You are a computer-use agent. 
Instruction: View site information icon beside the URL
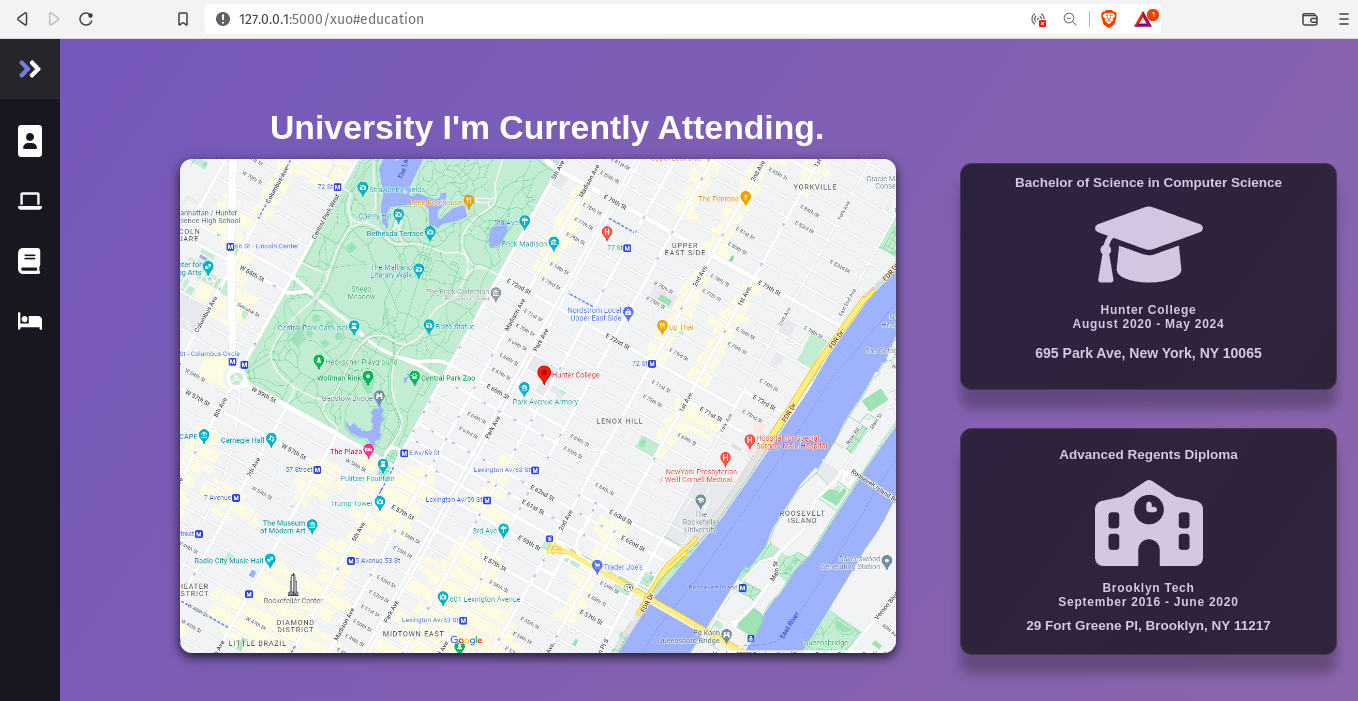pos(223,19)
